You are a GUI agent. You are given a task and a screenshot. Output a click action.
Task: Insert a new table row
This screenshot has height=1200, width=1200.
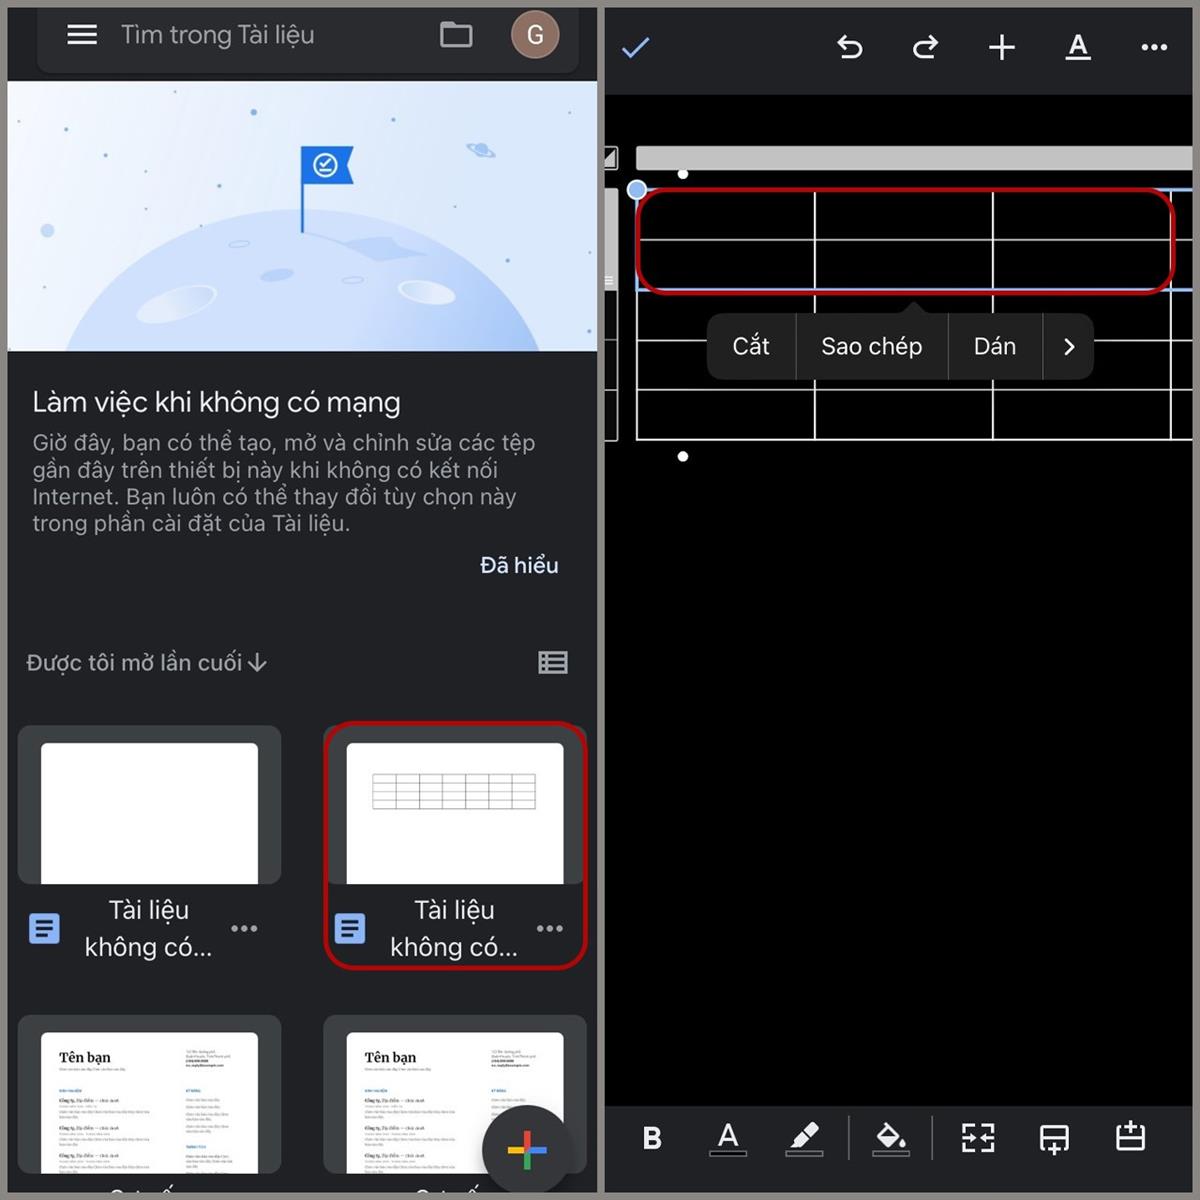1054,1138
